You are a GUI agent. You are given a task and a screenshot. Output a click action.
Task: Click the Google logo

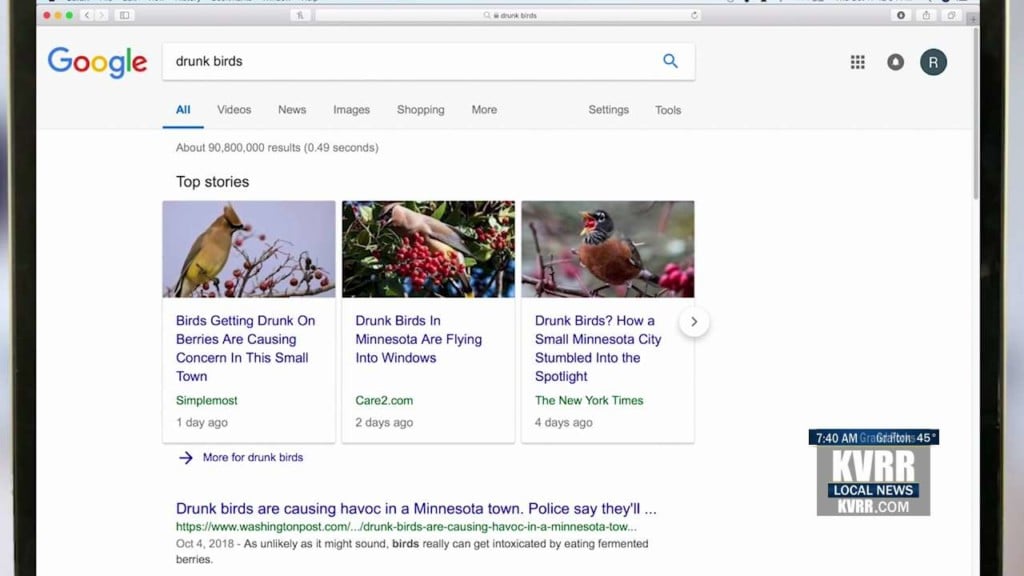(x=97, y=63)
